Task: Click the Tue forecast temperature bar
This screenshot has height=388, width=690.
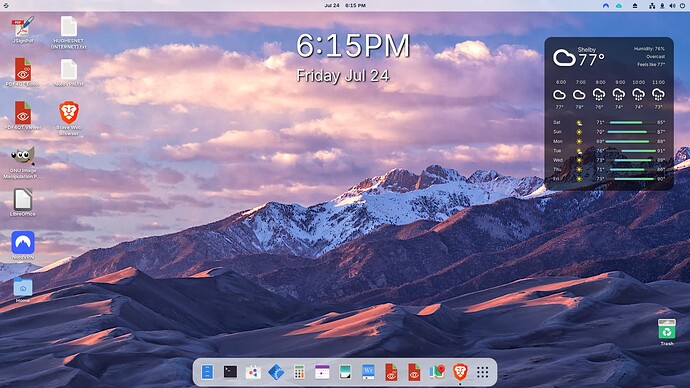Action: click(638, 151)
